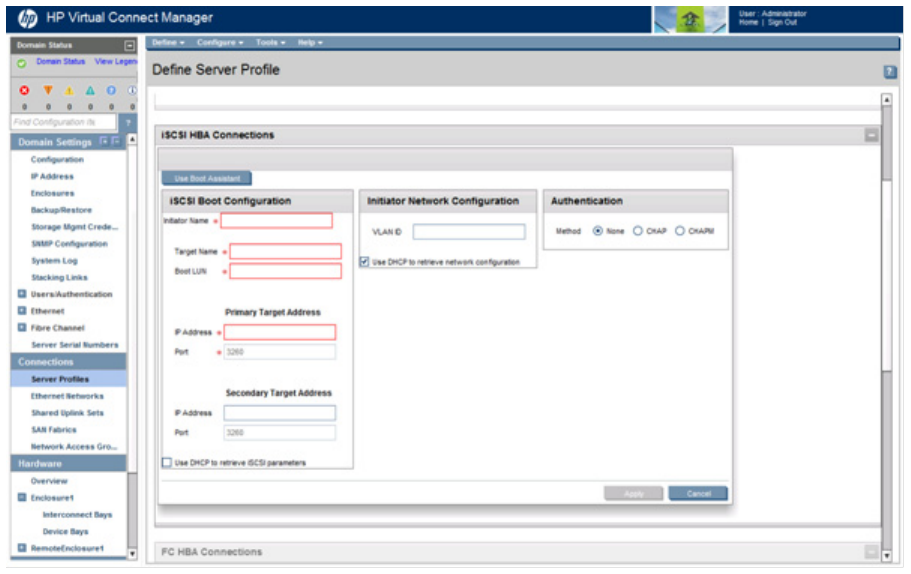This screenshot has height=574, width=911.
Task: Select IP Address in Domain Settings
Action: pyautogui.click(x=52, y=176)
